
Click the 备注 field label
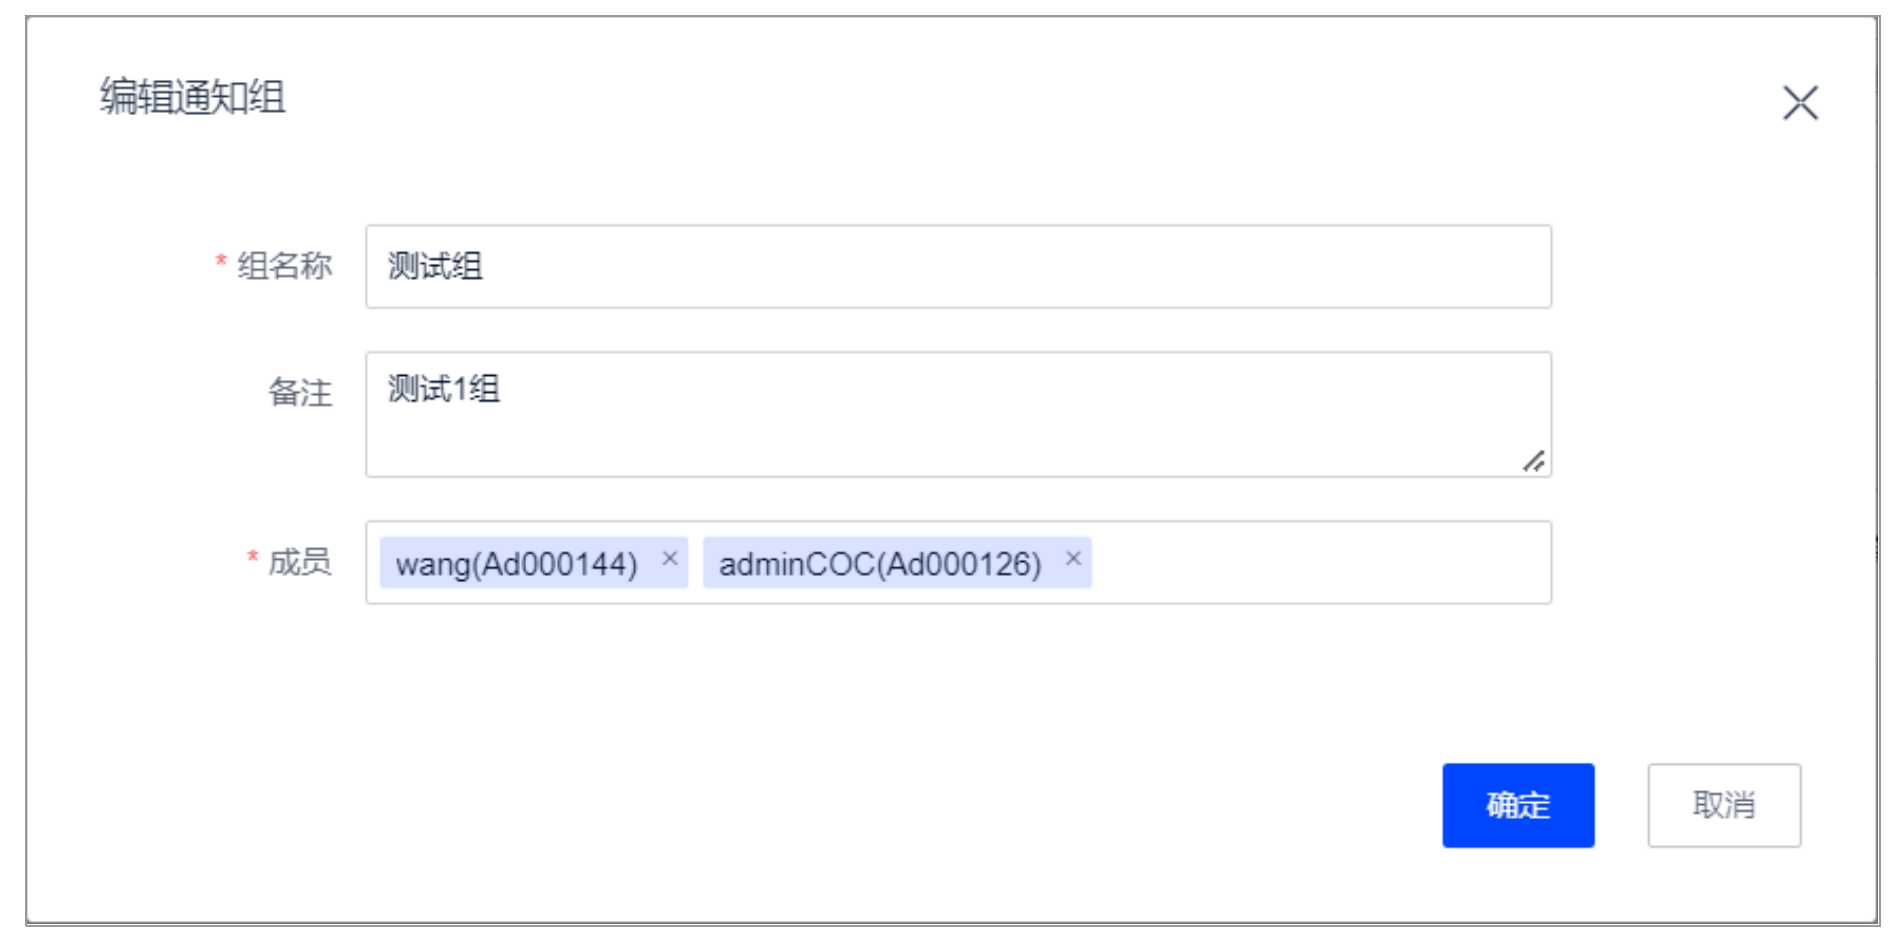[300, 392]
